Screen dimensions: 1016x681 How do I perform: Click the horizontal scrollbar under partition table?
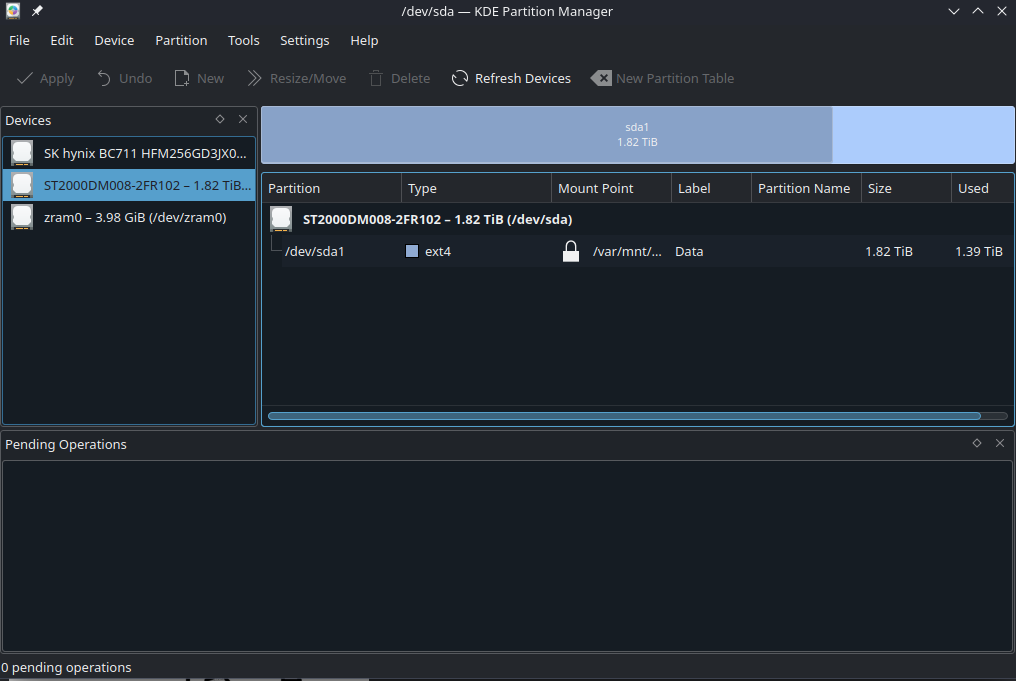click(624, 416)
